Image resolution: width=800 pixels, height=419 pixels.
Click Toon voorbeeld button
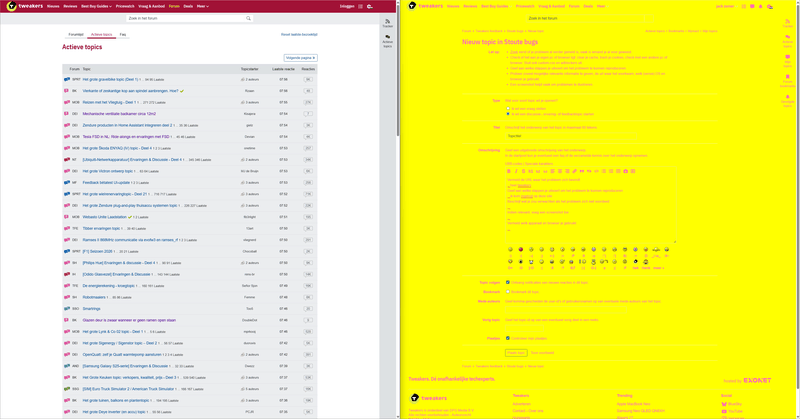[542, 353]
